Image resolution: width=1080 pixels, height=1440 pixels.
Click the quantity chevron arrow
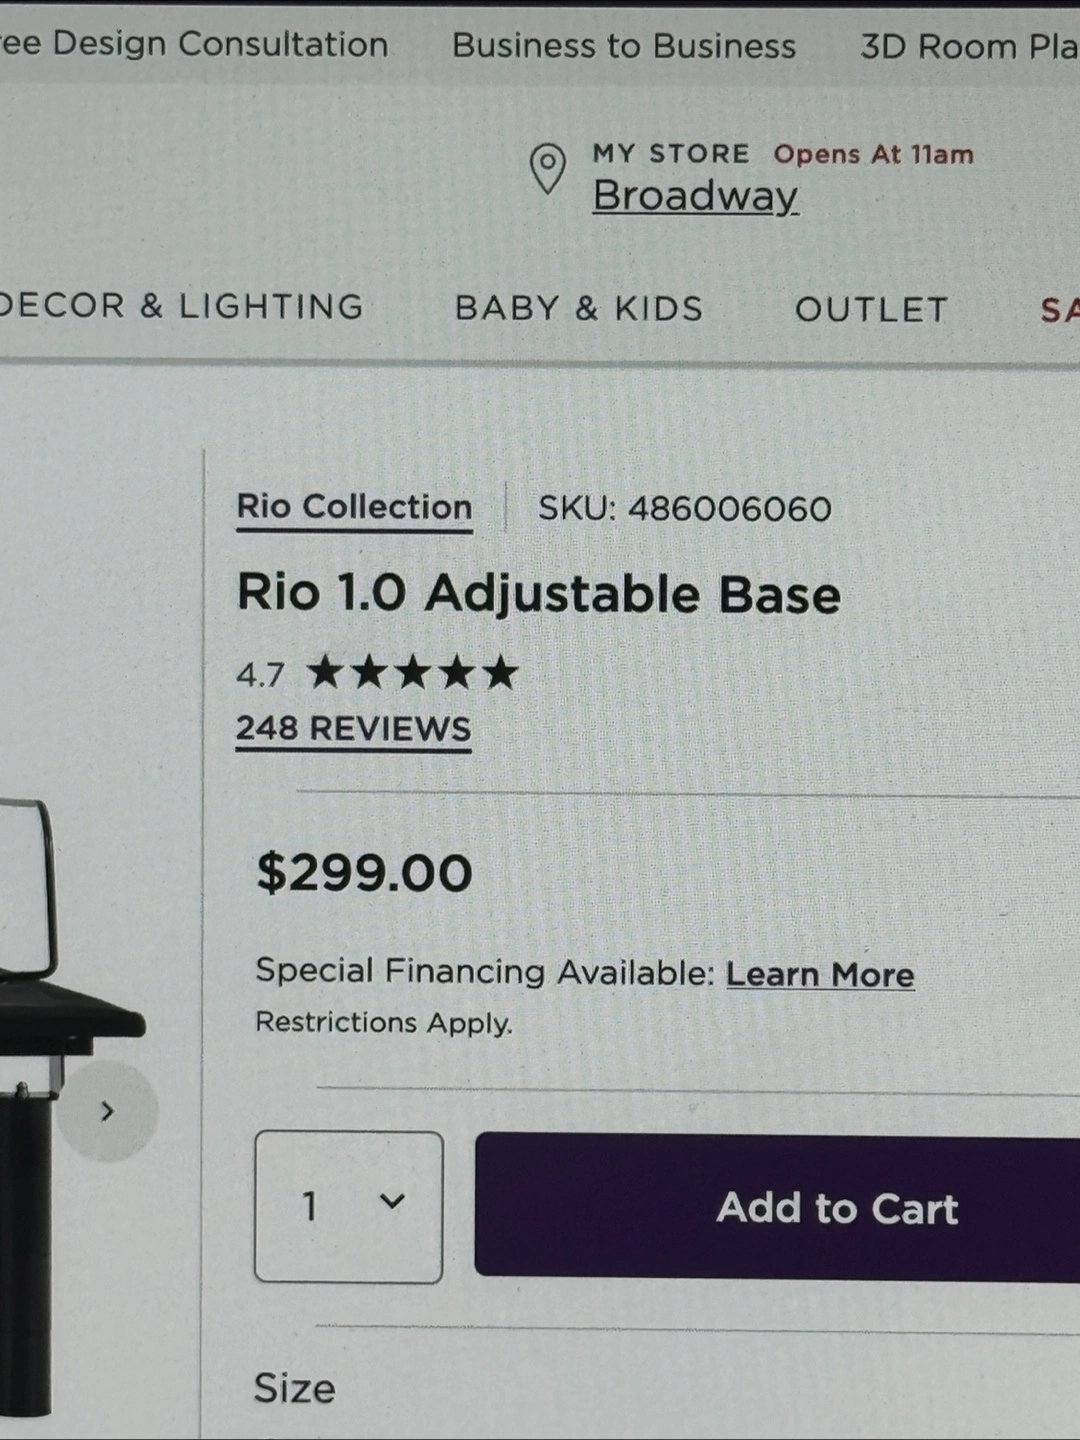pos(393,1201)
